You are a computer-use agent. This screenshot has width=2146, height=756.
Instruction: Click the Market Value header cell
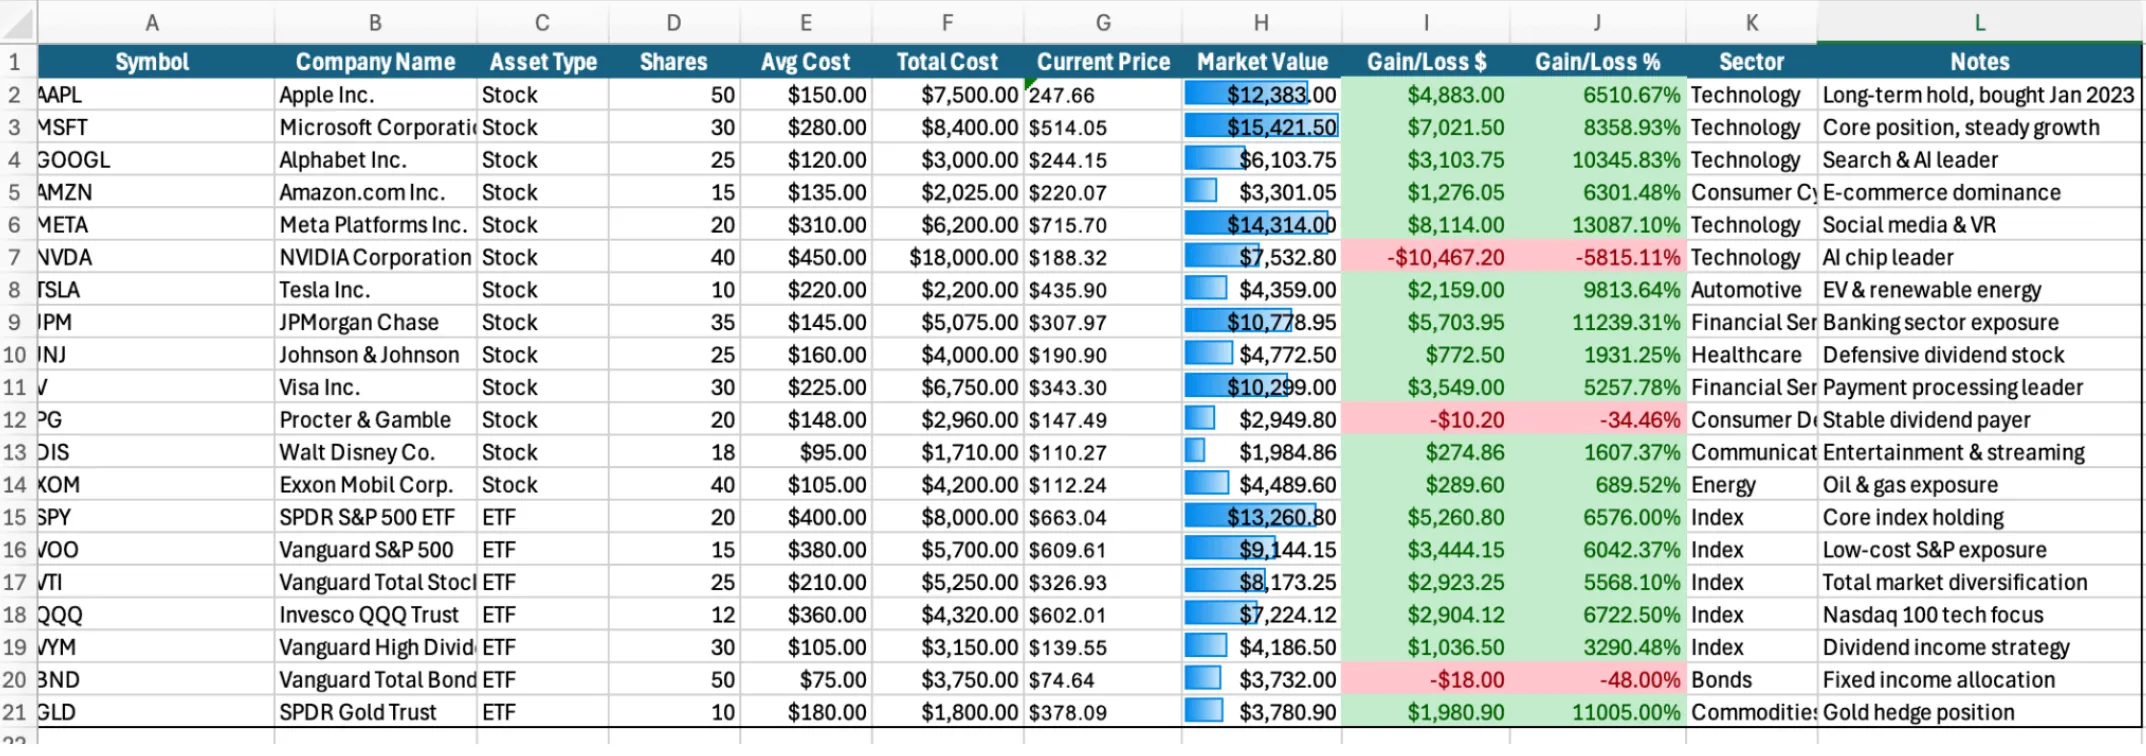(x=1262, y=62)
